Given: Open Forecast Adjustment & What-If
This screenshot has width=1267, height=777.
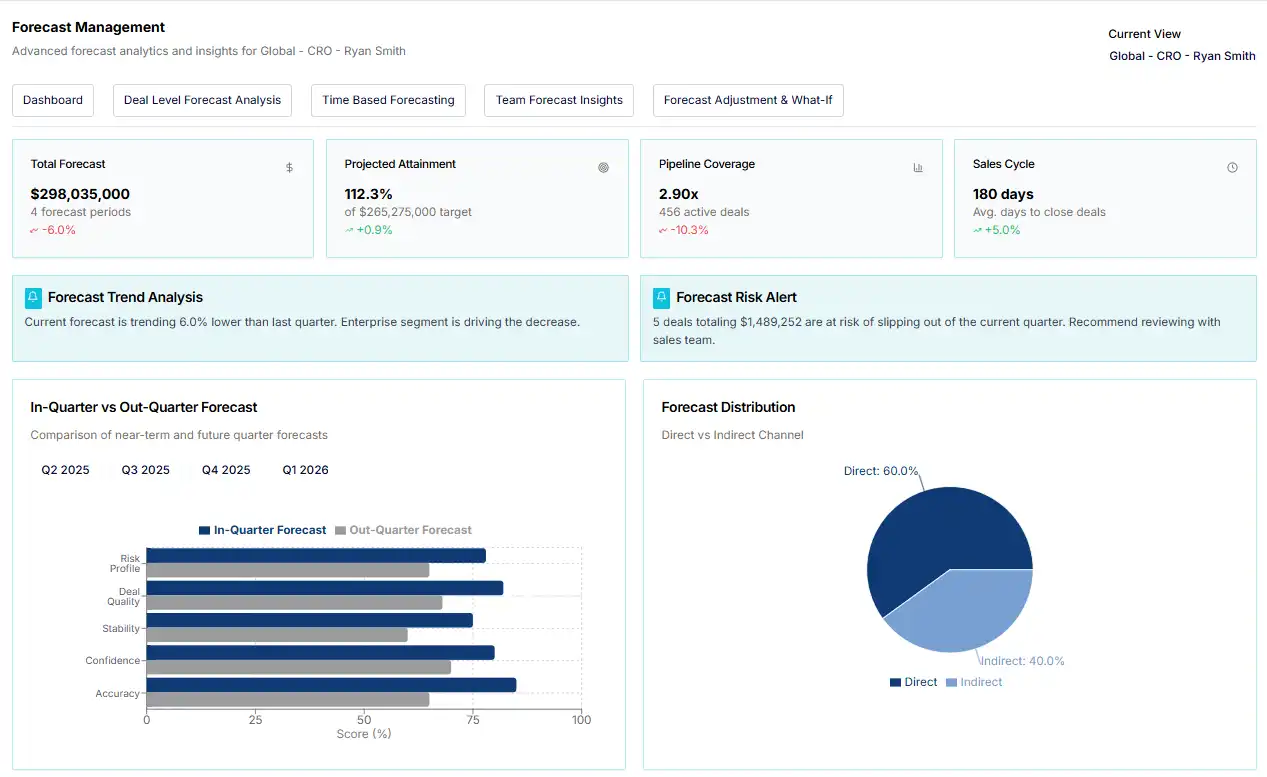Looking at the screenshot, I should (748, 100).
